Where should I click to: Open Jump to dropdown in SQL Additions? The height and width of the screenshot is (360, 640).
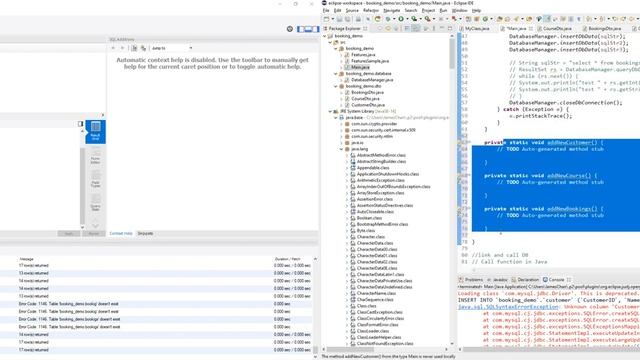click(171, 48)
